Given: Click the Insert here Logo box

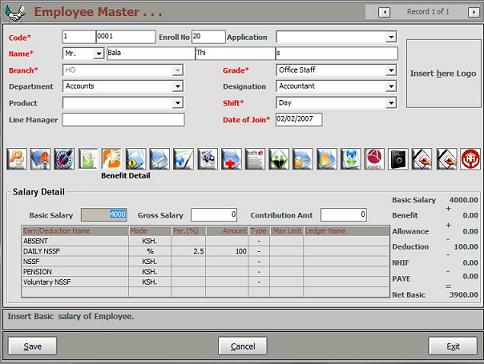Looking at the screenshot, I should (443, 73).
